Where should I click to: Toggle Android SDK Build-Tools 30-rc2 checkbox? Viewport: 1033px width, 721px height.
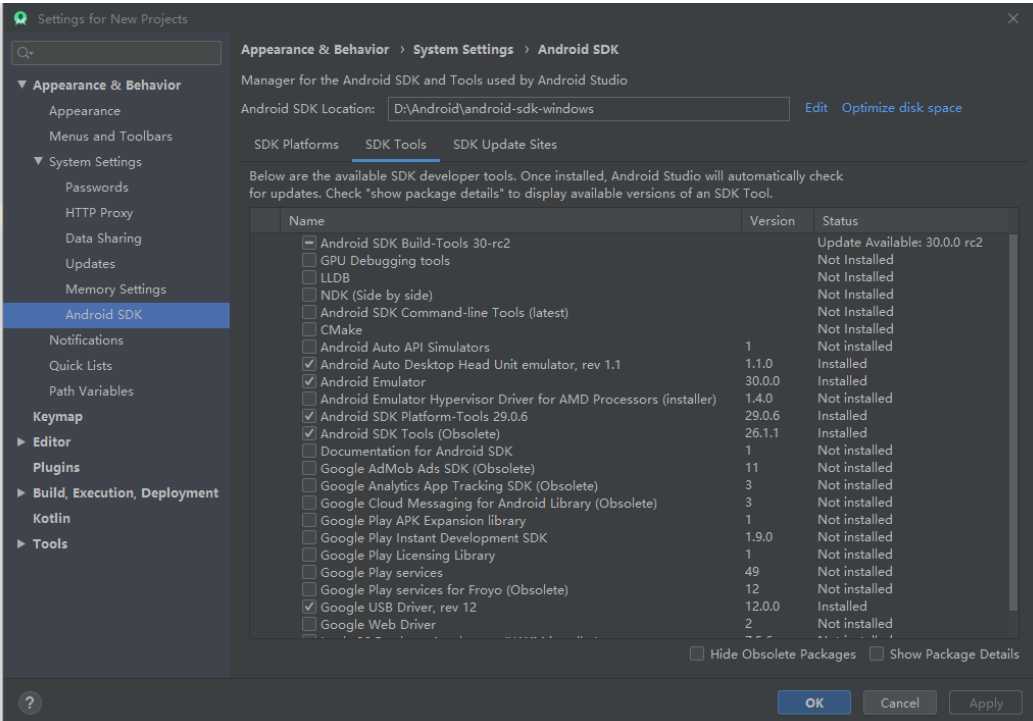point(309,243)
